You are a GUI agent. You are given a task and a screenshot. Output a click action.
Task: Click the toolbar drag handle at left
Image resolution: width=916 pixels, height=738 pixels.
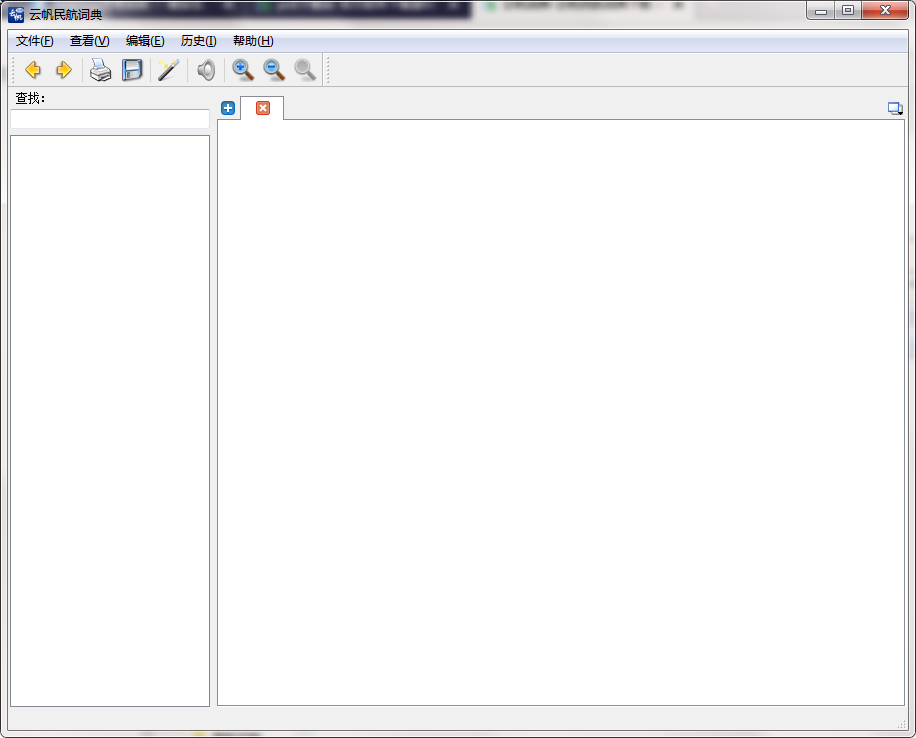(x=13, y=70)
